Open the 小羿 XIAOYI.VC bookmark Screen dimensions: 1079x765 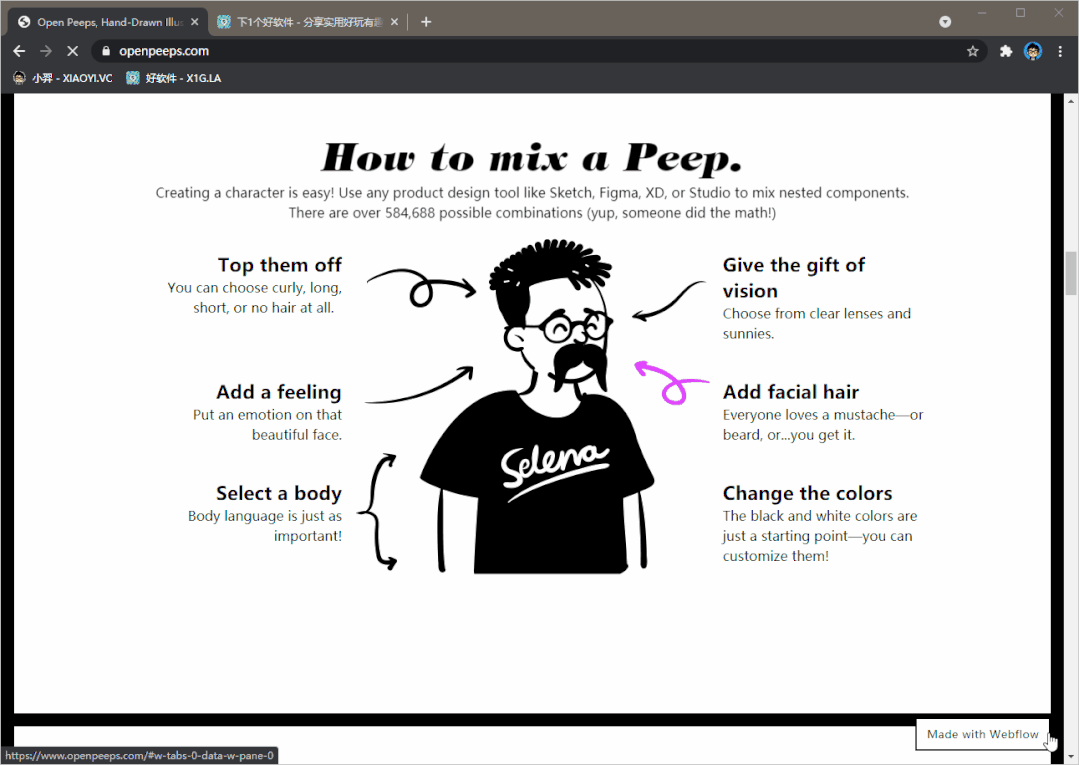tap(63, 78)
